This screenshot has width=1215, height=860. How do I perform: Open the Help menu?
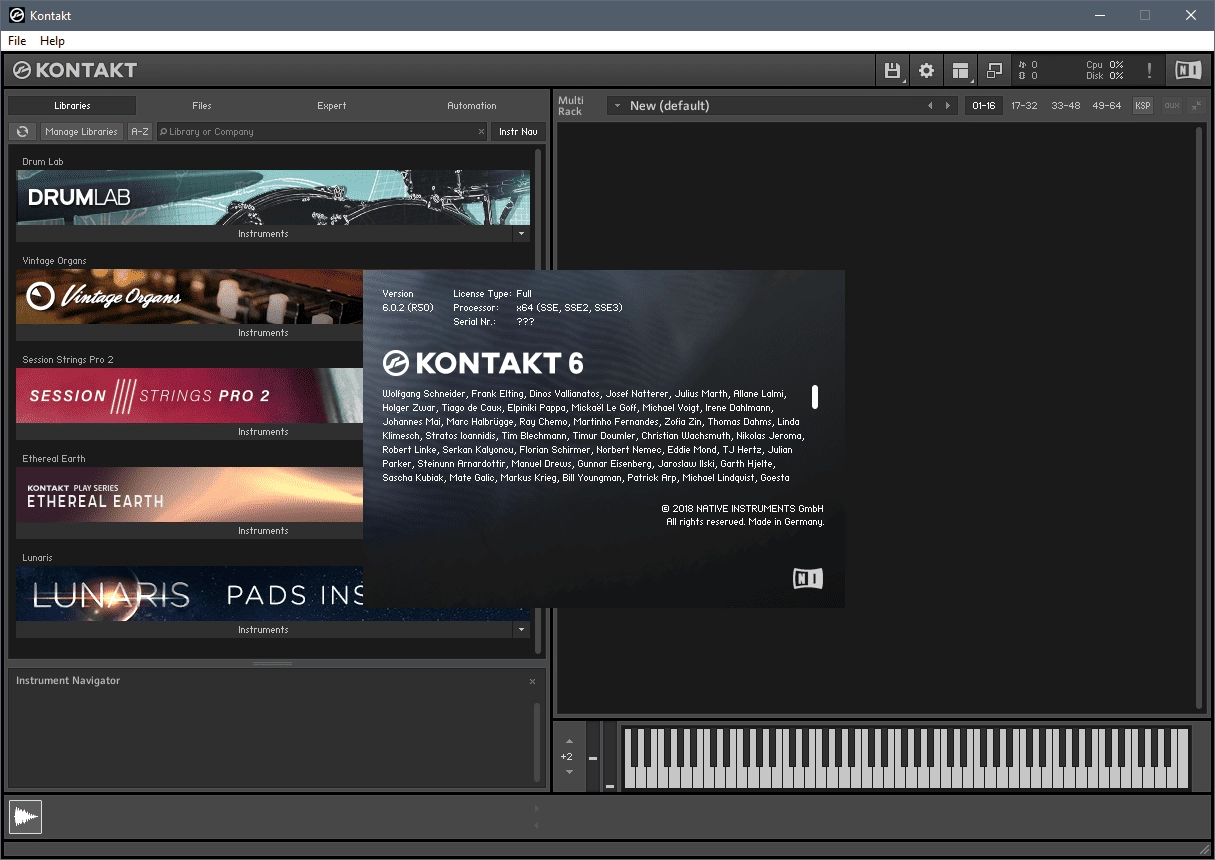click(52, 41)
